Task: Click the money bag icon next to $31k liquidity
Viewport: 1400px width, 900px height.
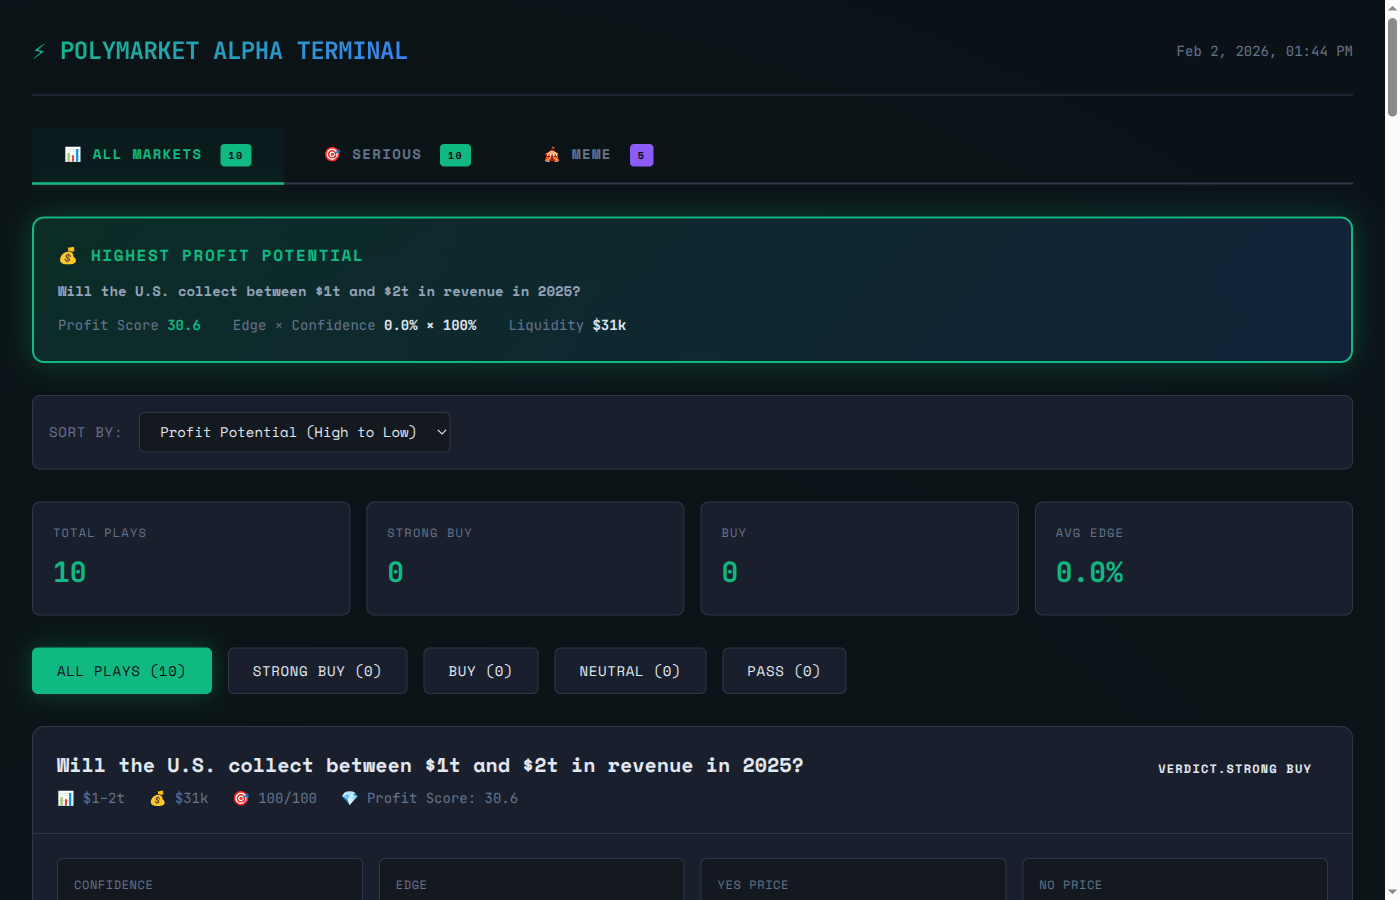Action: [157, 798]
